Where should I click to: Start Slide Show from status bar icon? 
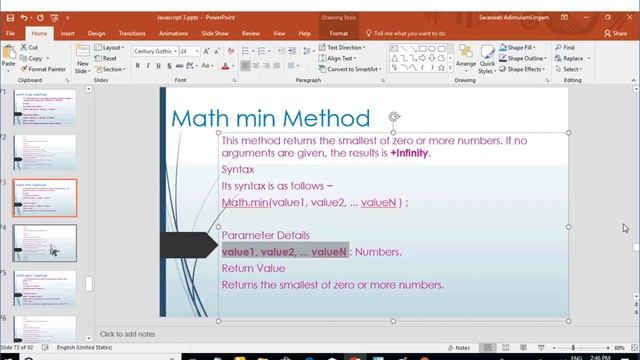click(x=541, y=348)
